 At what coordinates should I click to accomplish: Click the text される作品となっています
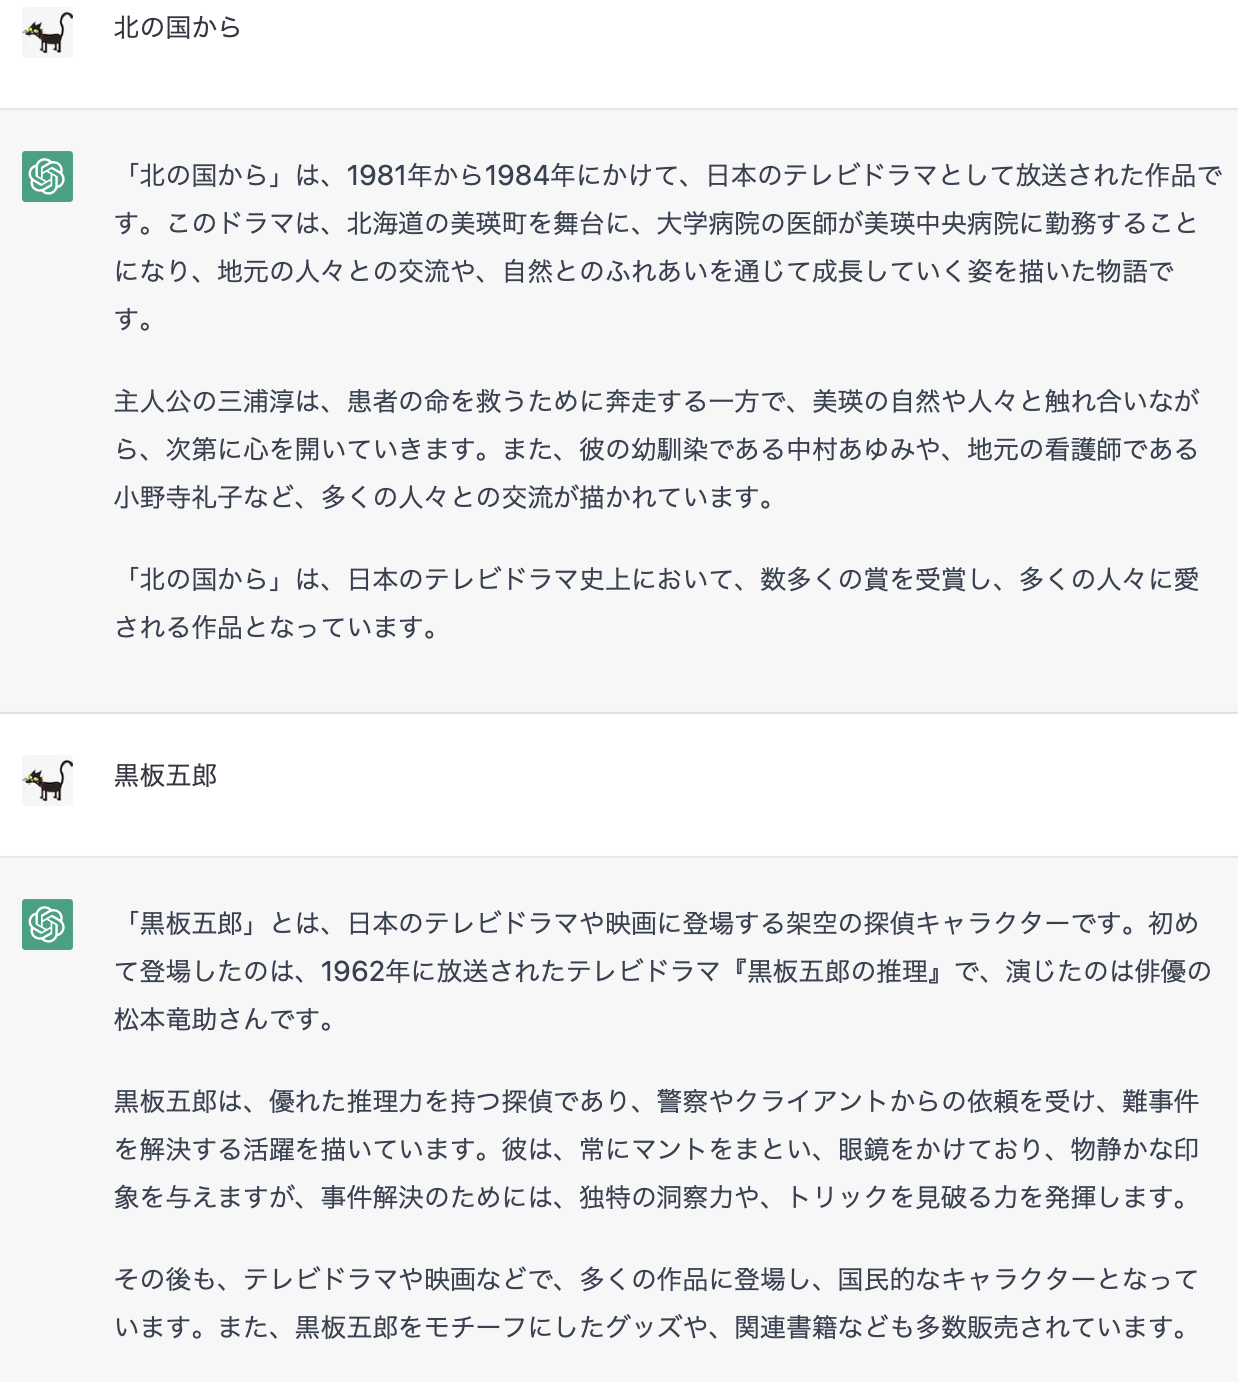(x=275, y=627)
